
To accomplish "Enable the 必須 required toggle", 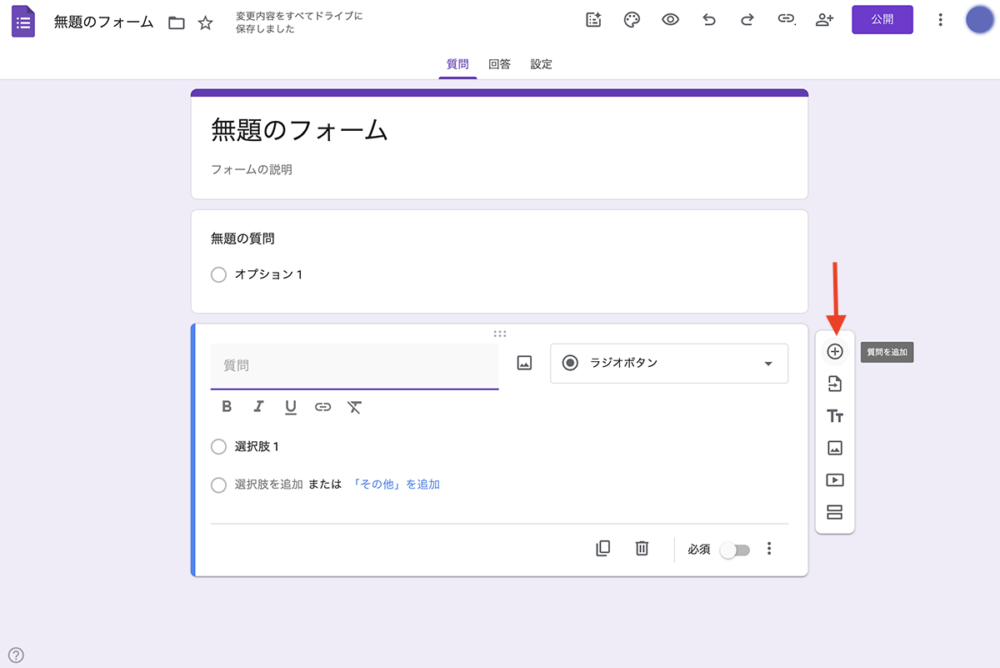I will pos(734,548).
